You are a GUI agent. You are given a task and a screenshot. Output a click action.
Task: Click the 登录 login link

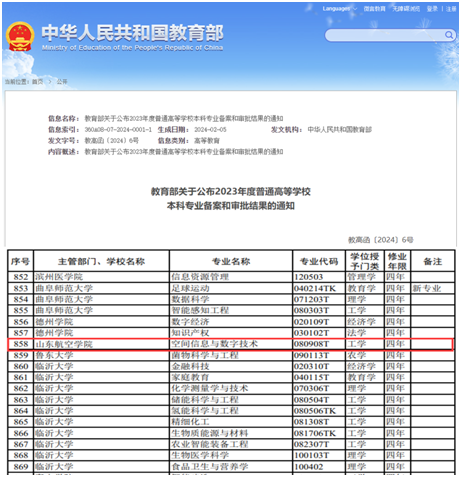coord(432,9)
